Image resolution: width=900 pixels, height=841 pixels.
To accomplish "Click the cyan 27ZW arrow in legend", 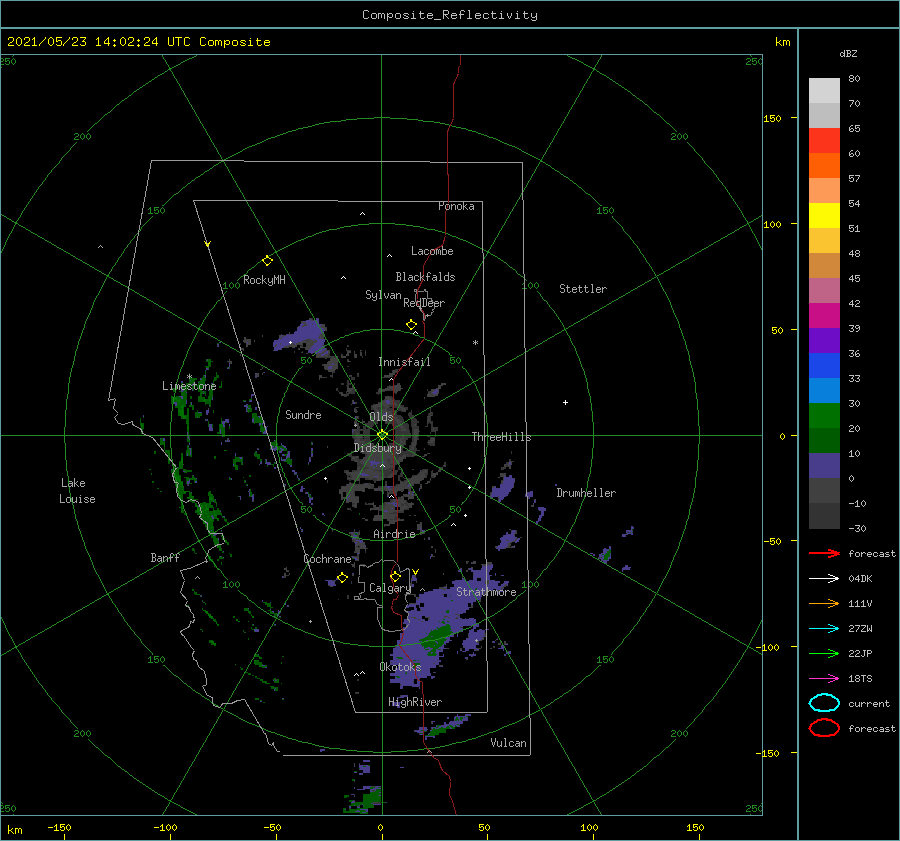I will pyautogui.click(x=824, y=629).
